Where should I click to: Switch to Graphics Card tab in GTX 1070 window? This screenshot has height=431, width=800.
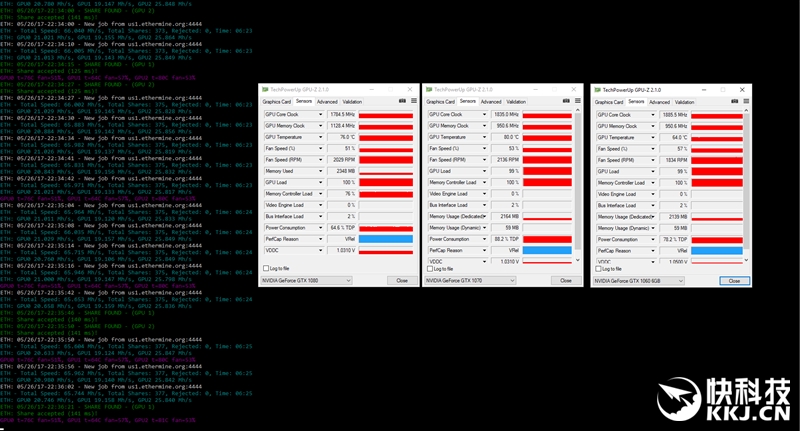440,102
